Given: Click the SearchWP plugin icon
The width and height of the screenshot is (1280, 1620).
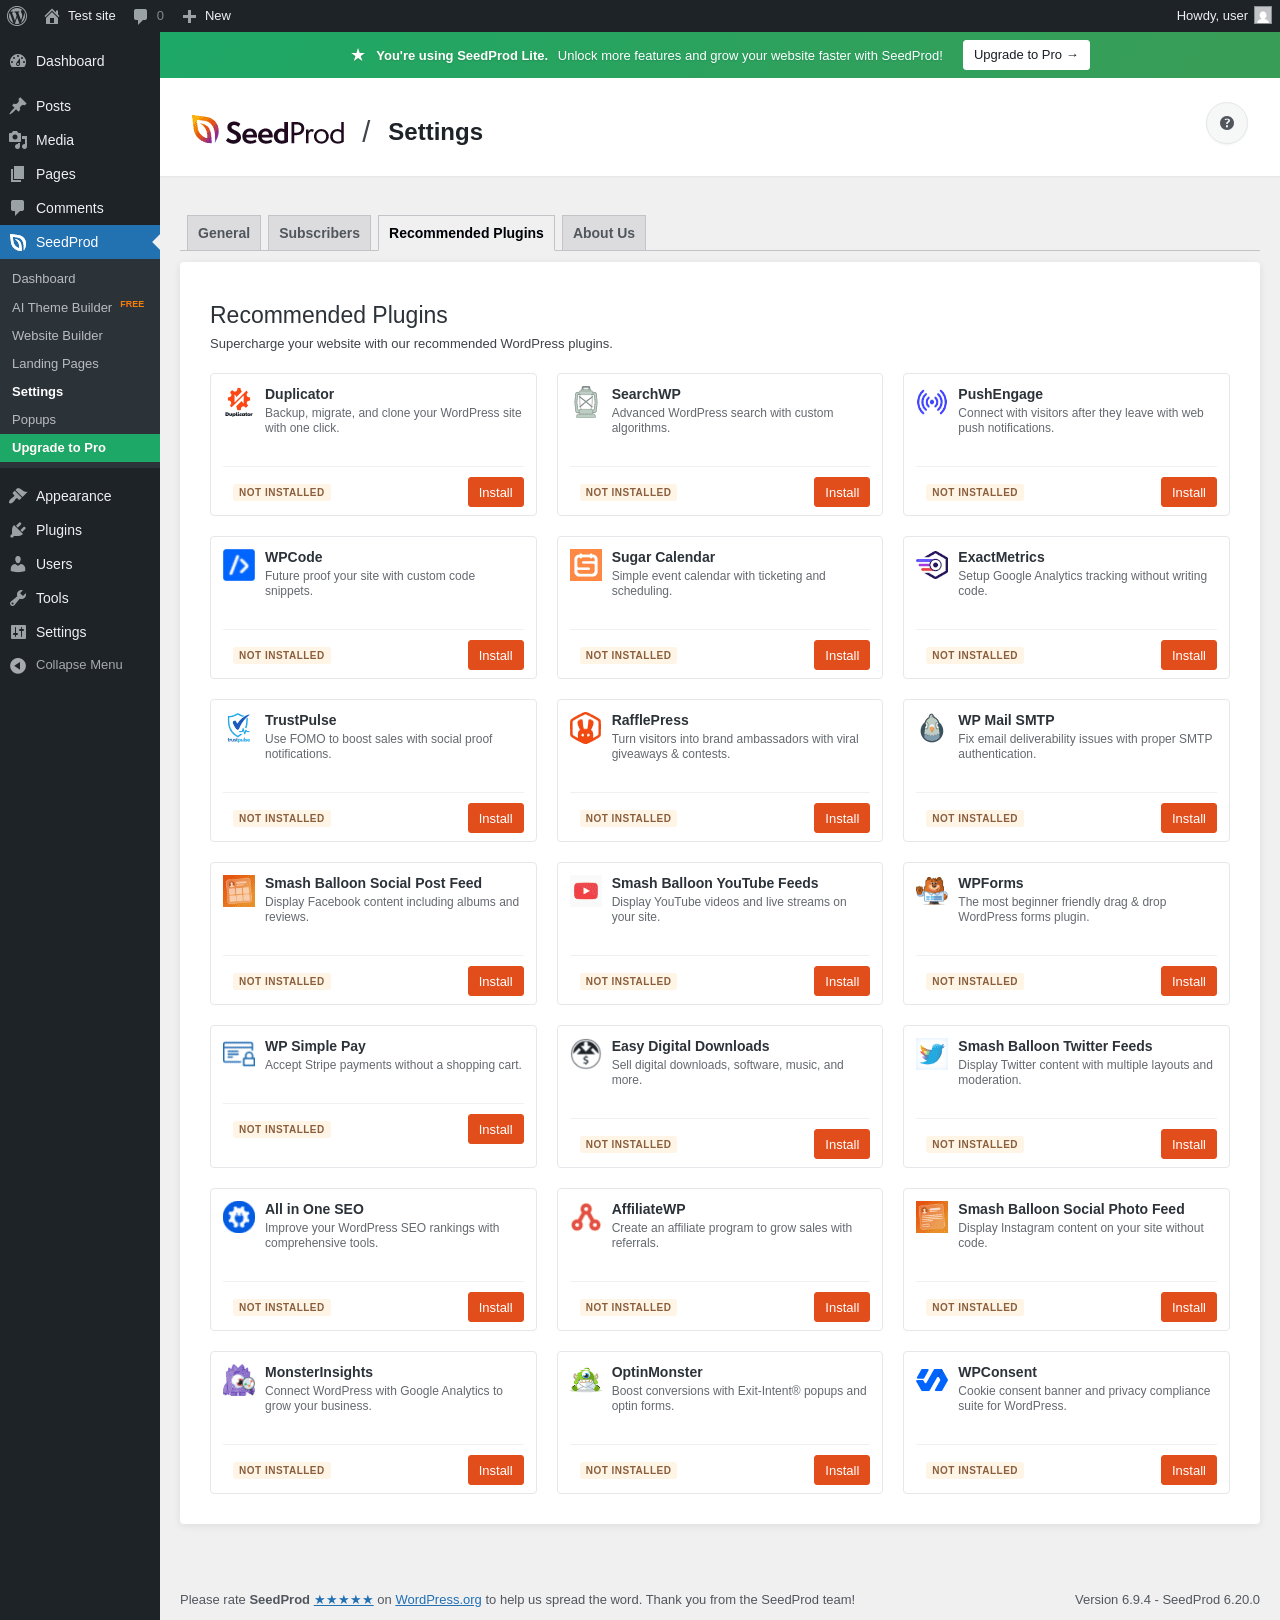Looking at the screenshot, I should [x=586, y=402].
